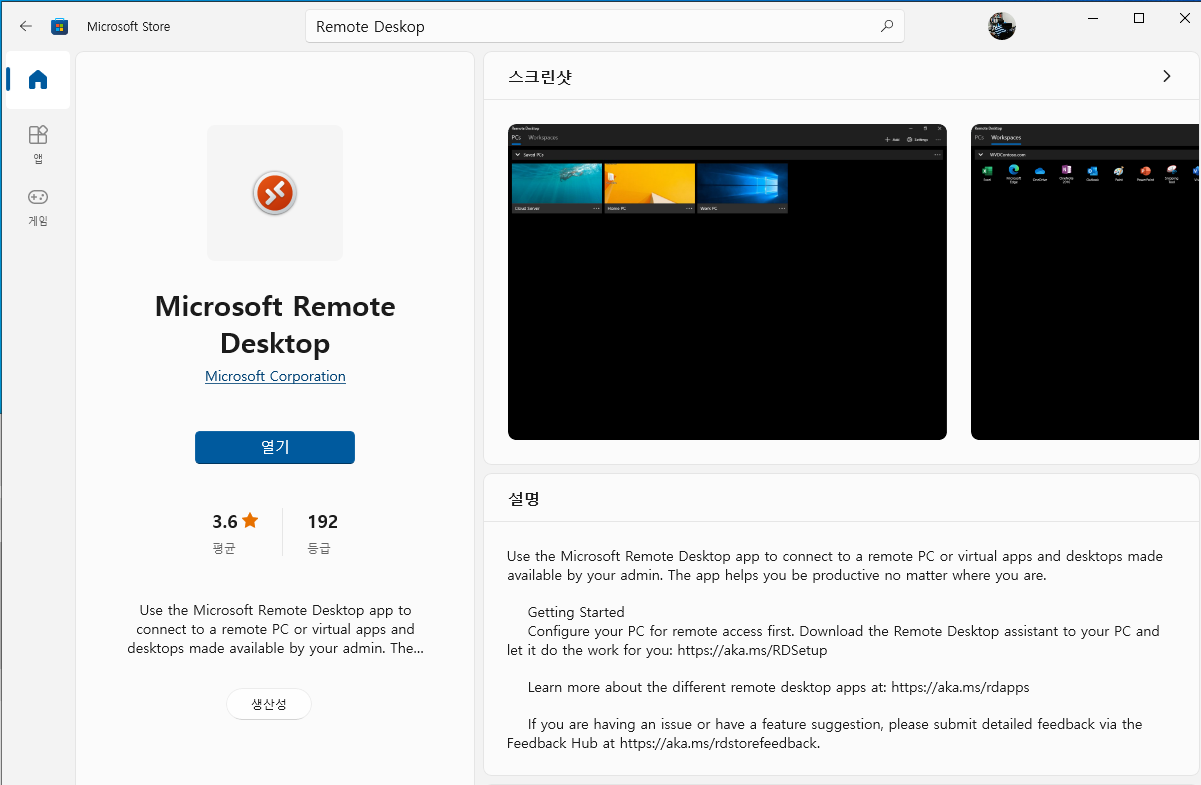1201x785 pixels.
Task: Click the aka.ms/rdstorefeedback text
Action: point(720,744)
